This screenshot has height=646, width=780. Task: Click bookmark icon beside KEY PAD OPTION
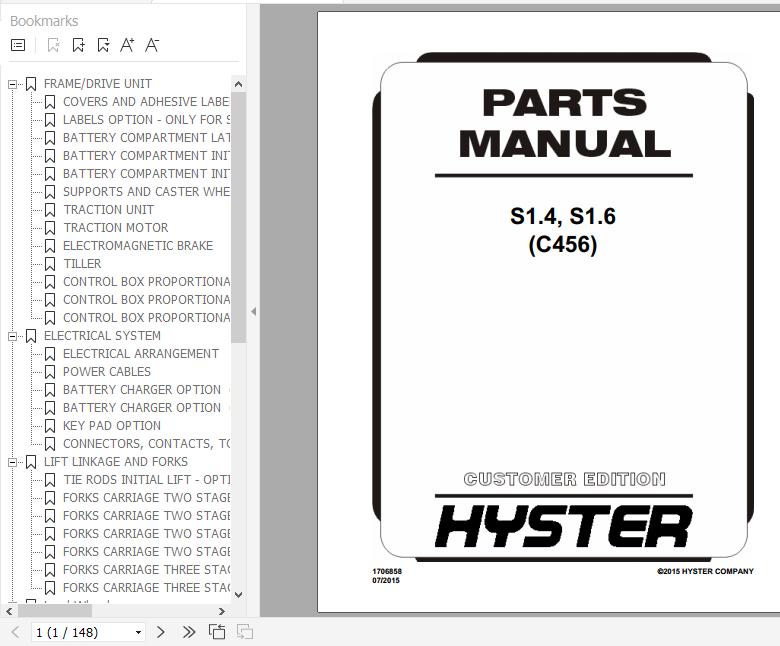[50, 426]
